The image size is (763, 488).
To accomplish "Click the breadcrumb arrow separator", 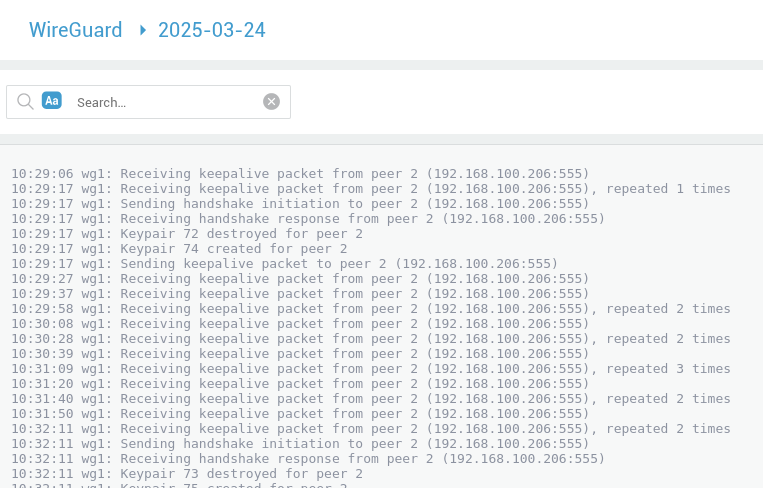I will [143, 30].
